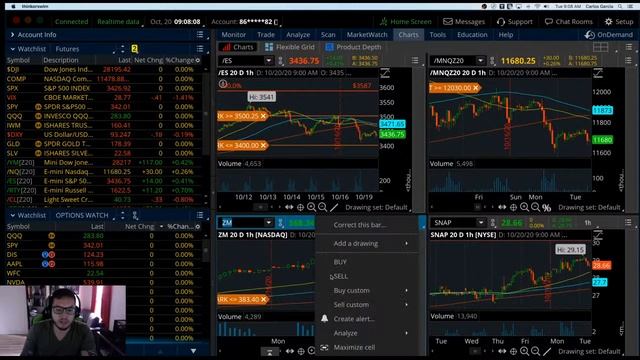Open the /ES symbol dropdown arrow

coord(269,60)
